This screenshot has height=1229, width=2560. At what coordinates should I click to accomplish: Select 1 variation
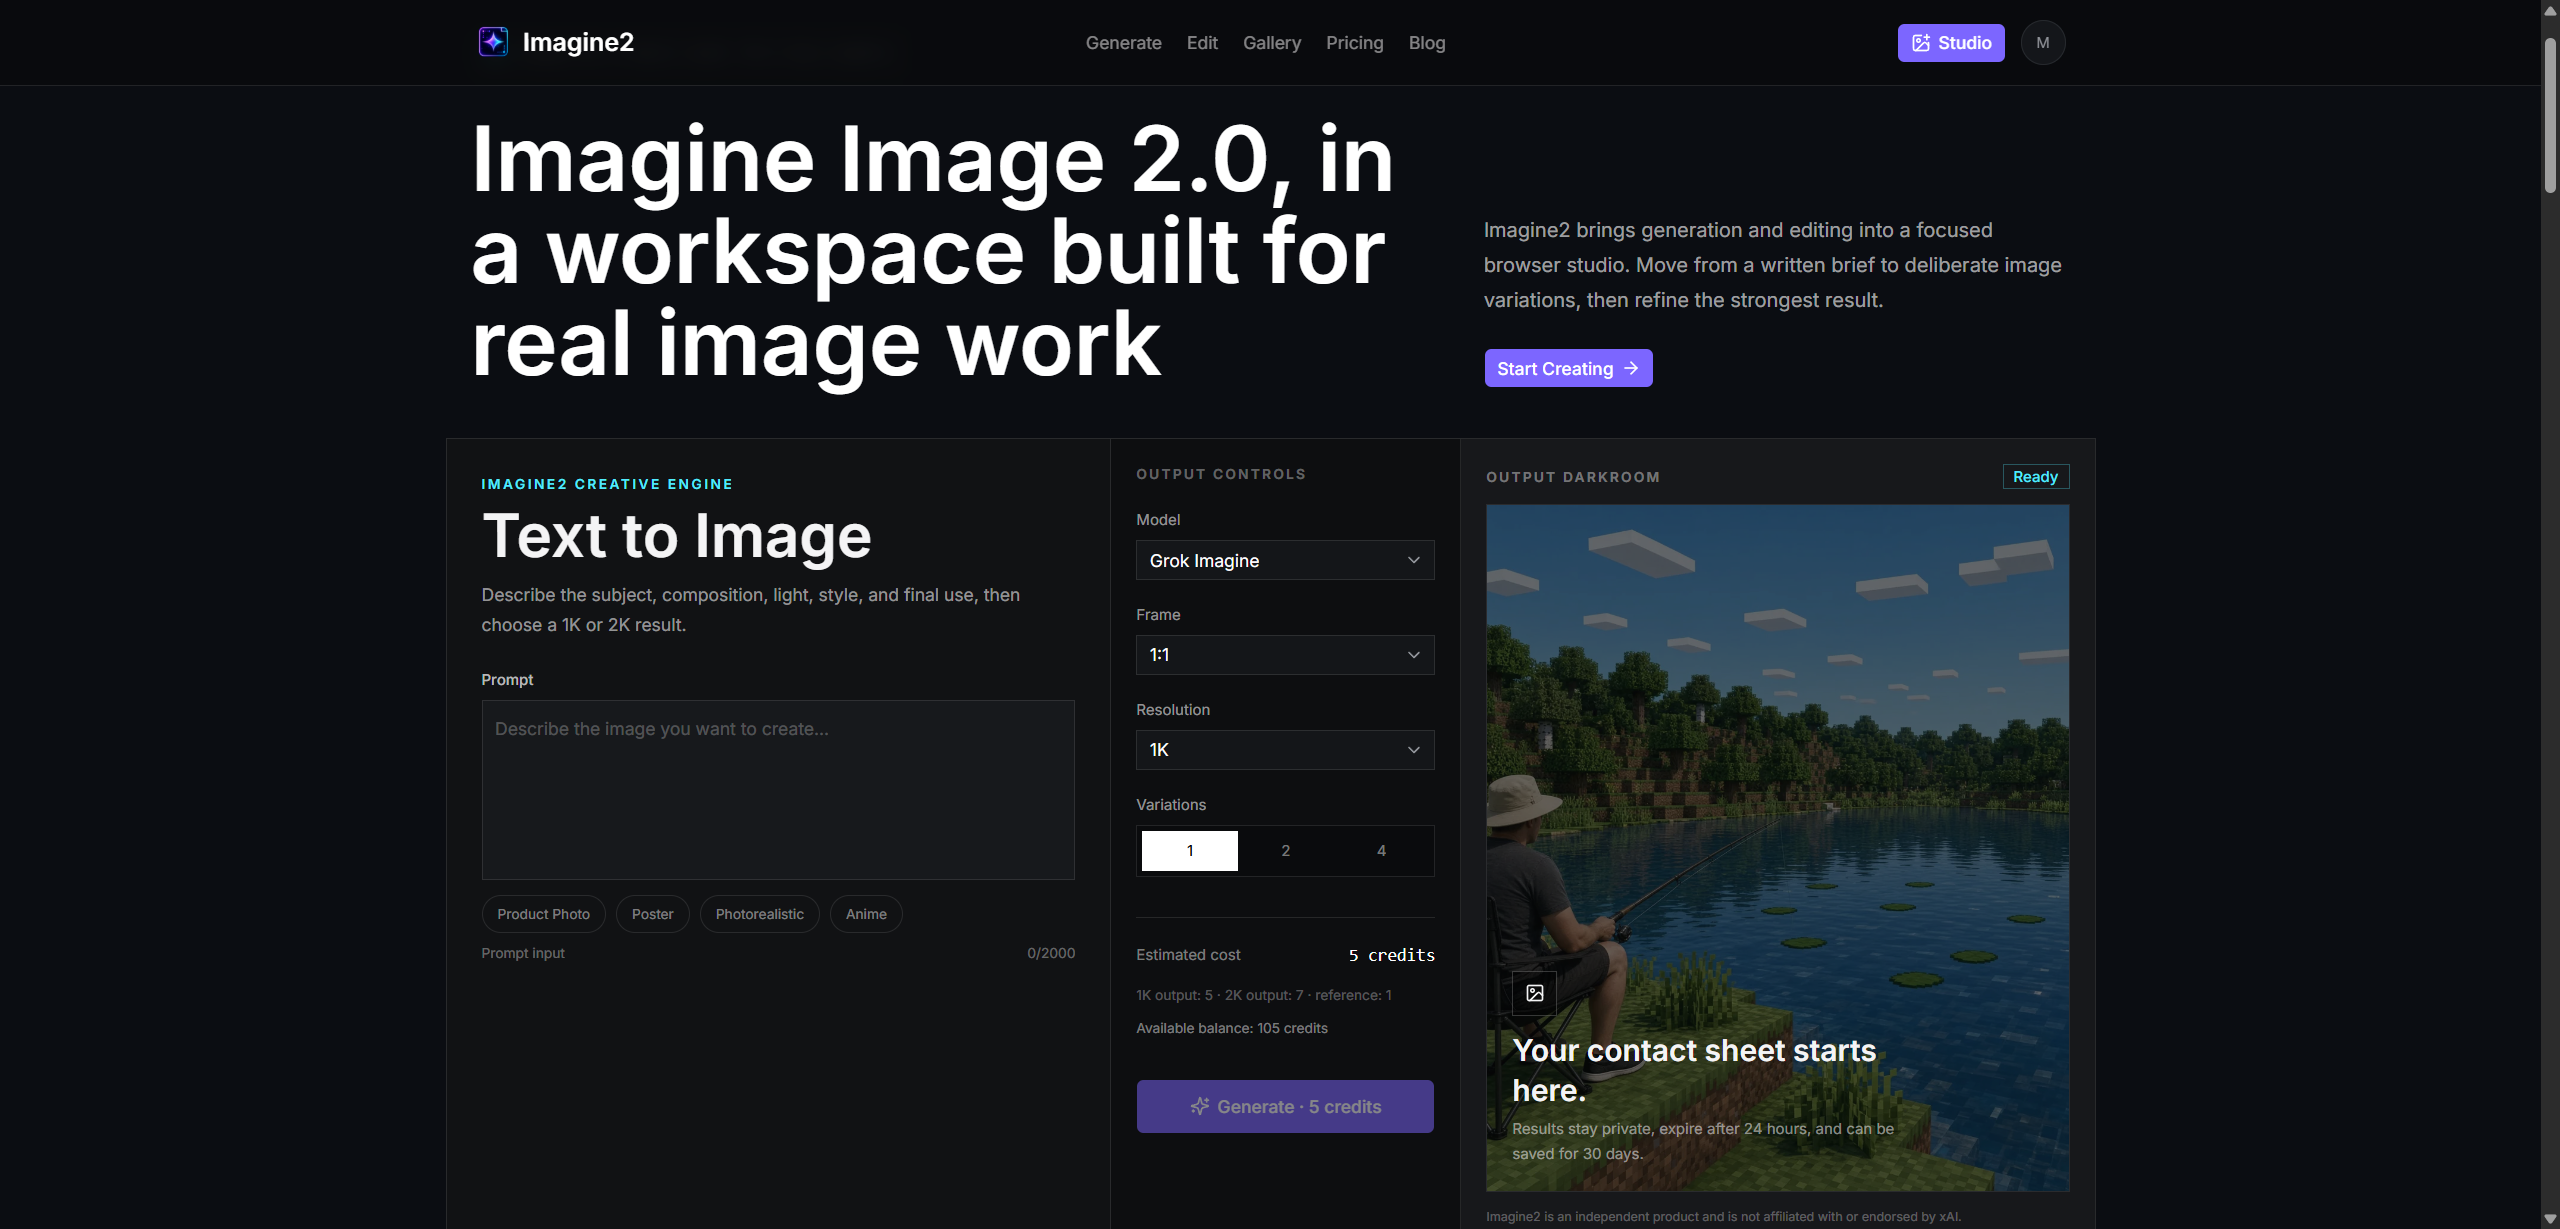coord(1190,851)
